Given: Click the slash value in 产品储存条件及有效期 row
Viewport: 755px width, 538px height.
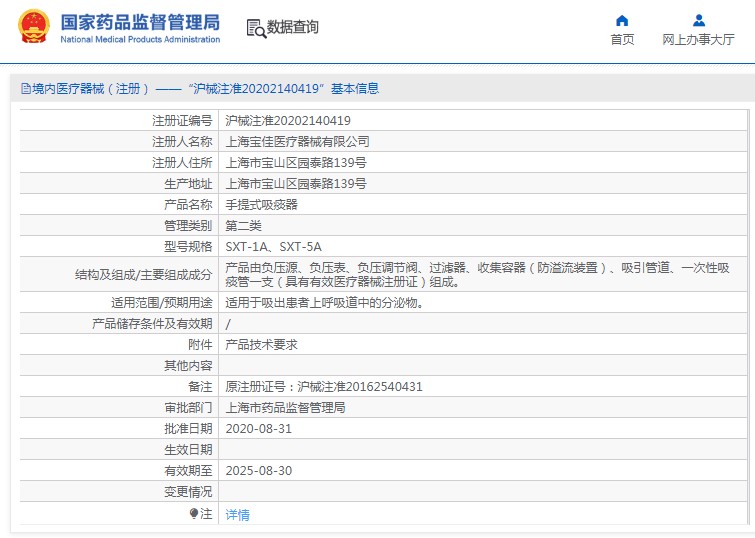Looking at the screenshot, I should (x=228, y=324).
